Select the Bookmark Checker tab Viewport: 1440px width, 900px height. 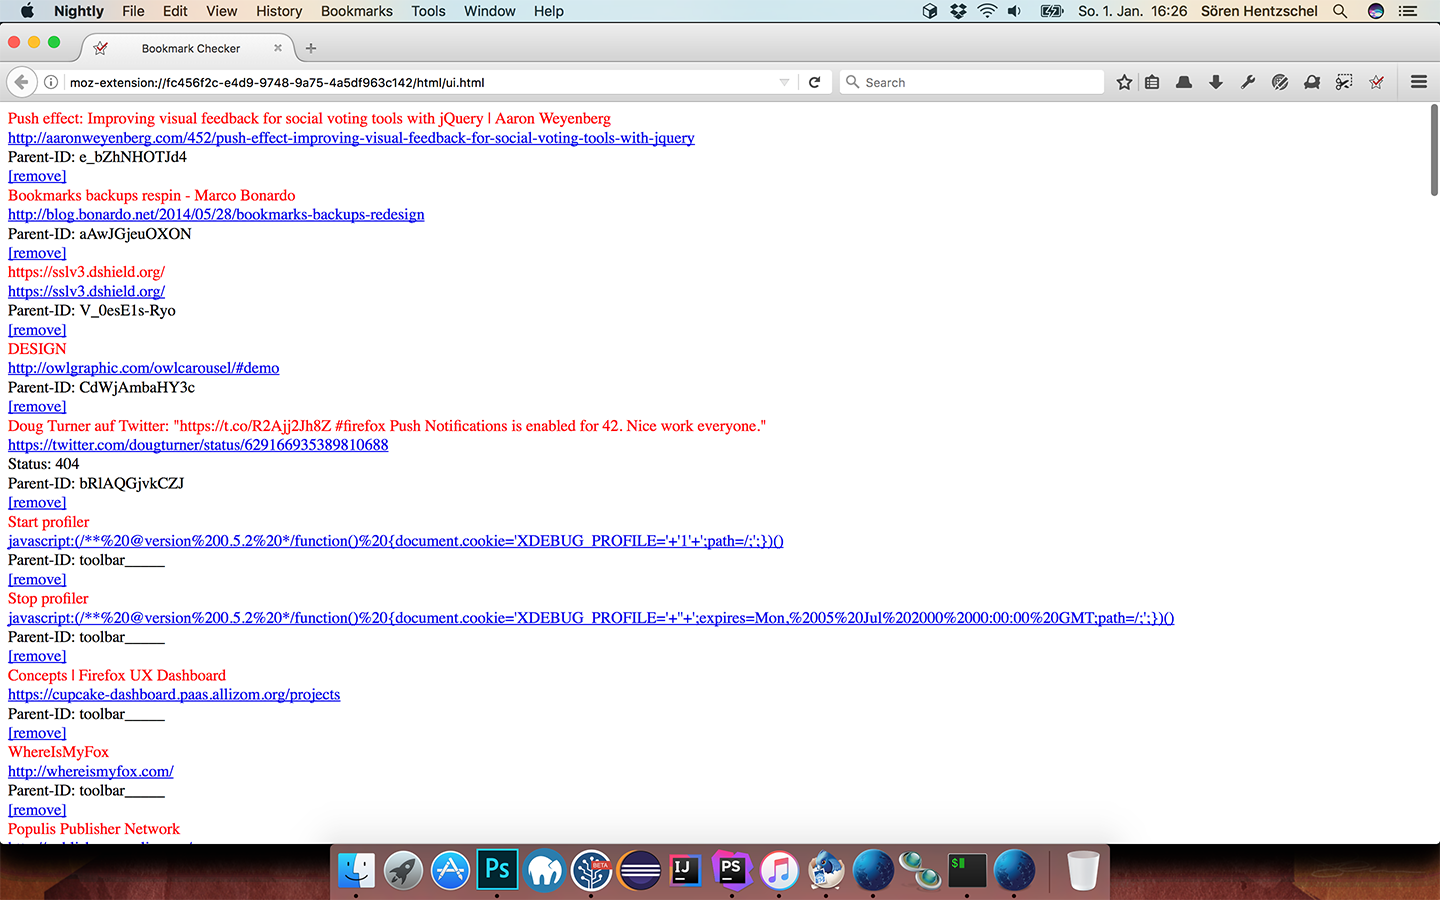point(188,48)
